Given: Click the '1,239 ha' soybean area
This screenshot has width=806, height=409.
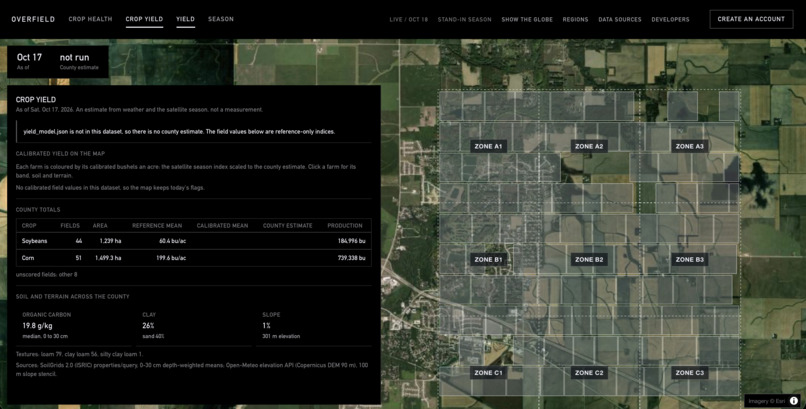Looking at the screenshot, I should (x=111, y=241).
